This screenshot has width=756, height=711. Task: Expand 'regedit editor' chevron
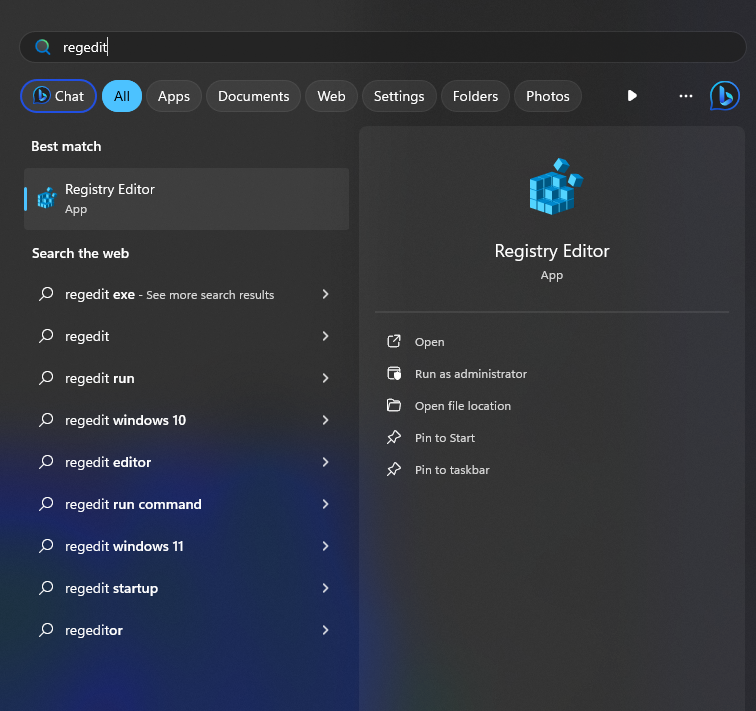pyautogui.click(x=325, y=462)
